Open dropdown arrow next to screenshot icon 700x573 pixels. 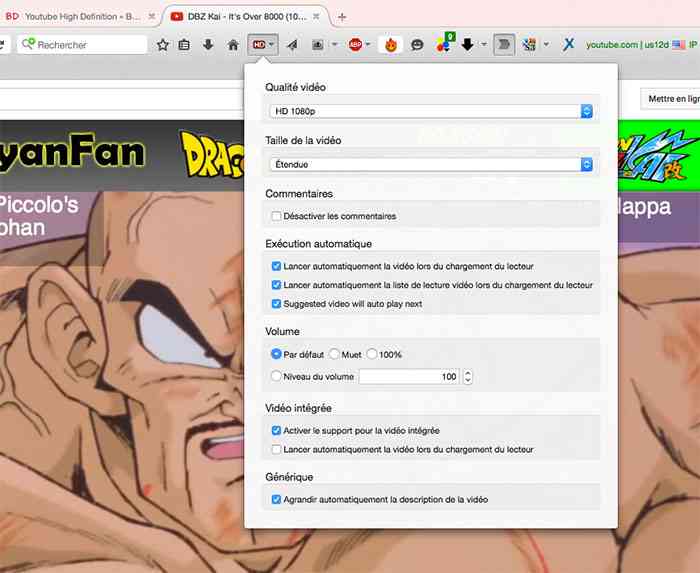point(335,45)
